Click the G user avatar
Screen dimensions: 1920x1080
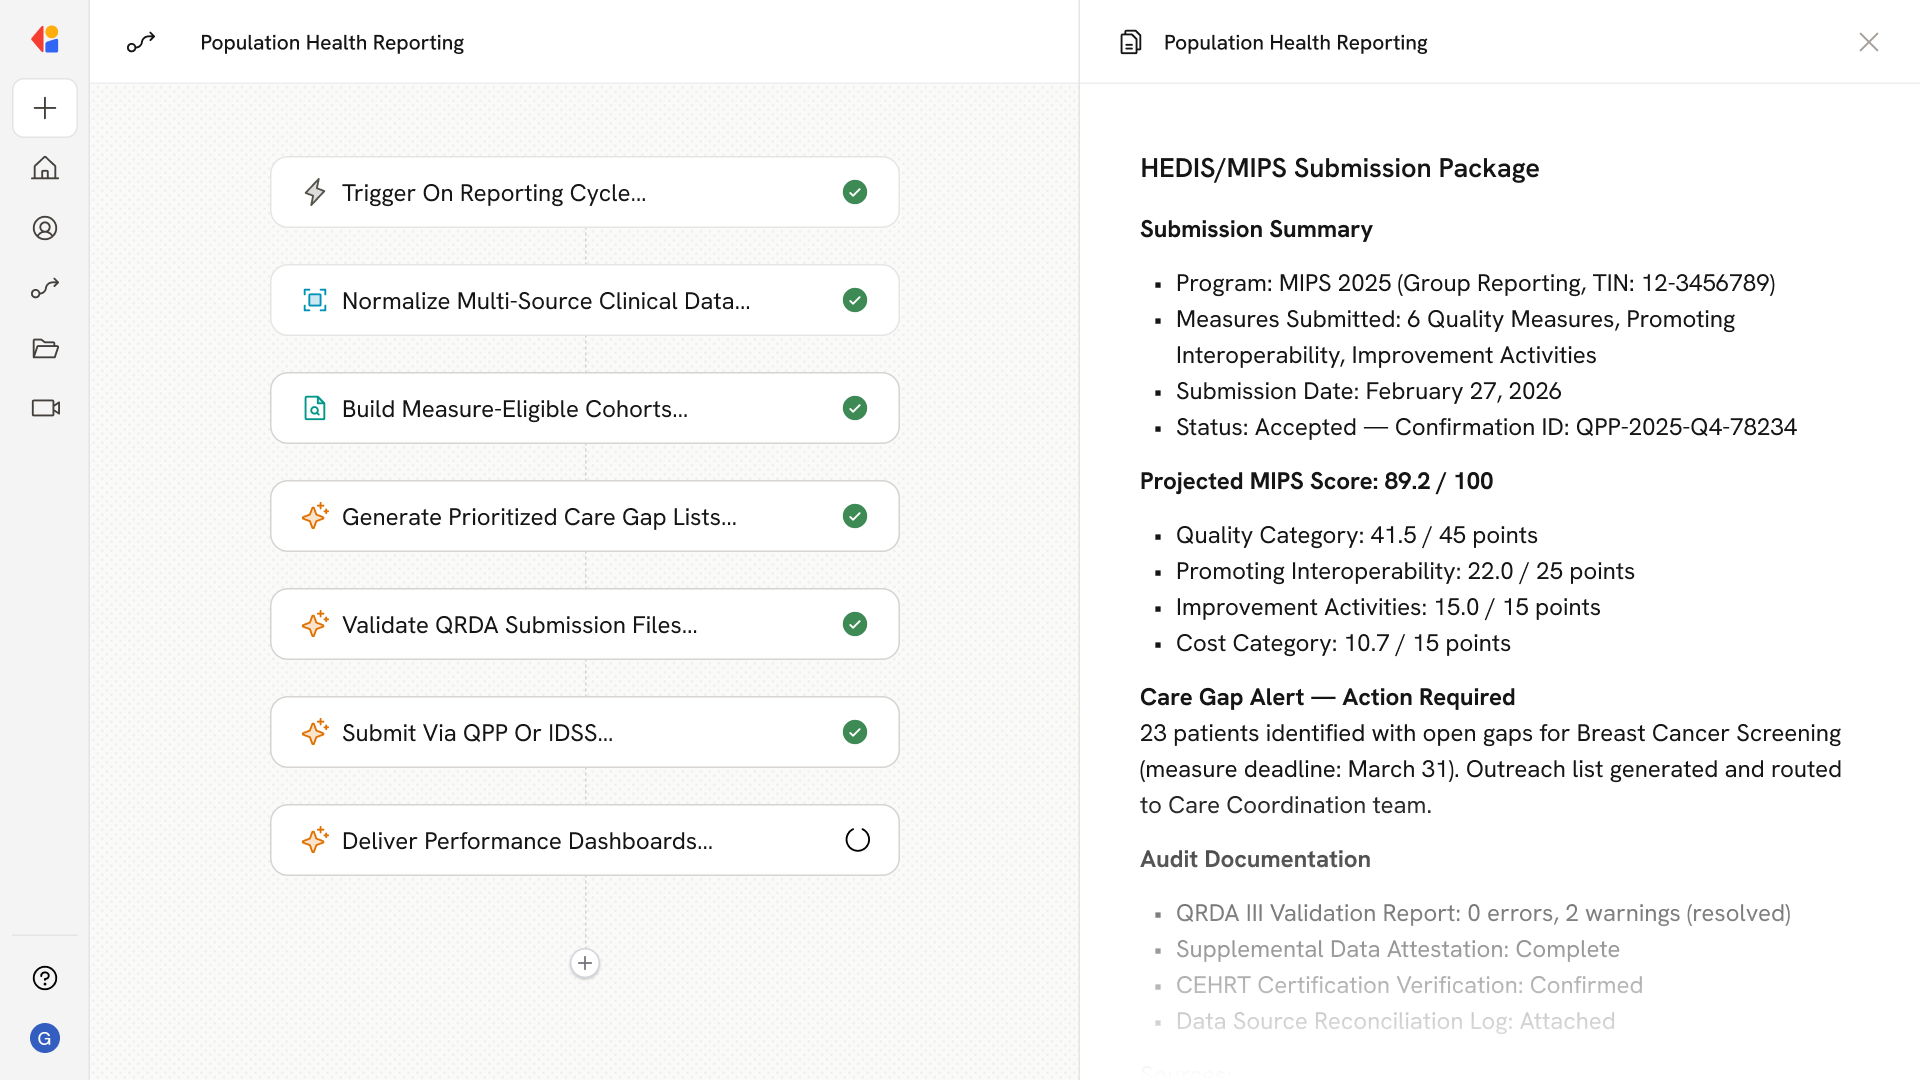click(x=45, y=1038)
